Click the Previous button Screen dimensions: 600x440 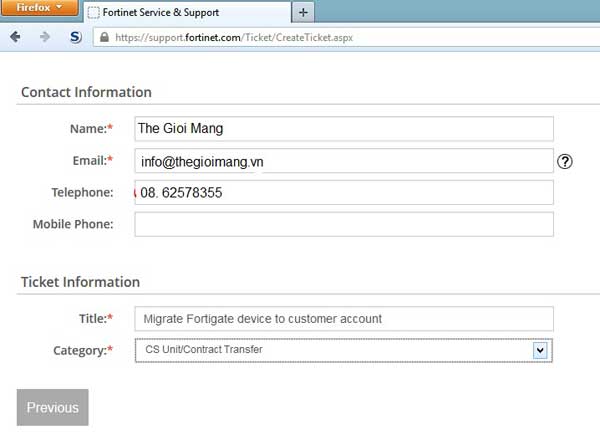[x=52, y=407]
